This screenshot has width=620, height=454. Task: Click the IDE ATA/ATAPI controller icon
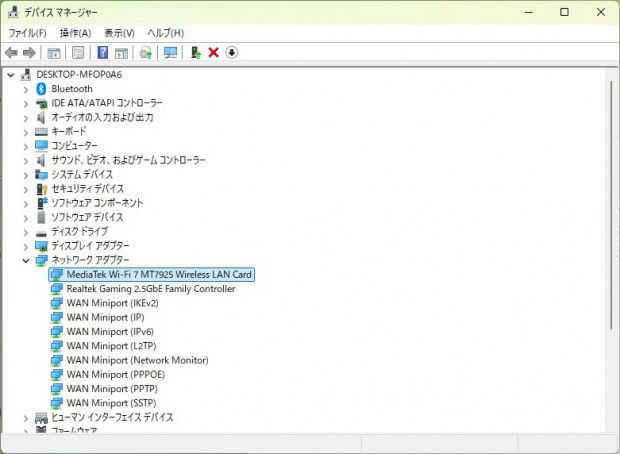(x=41, y=104)
